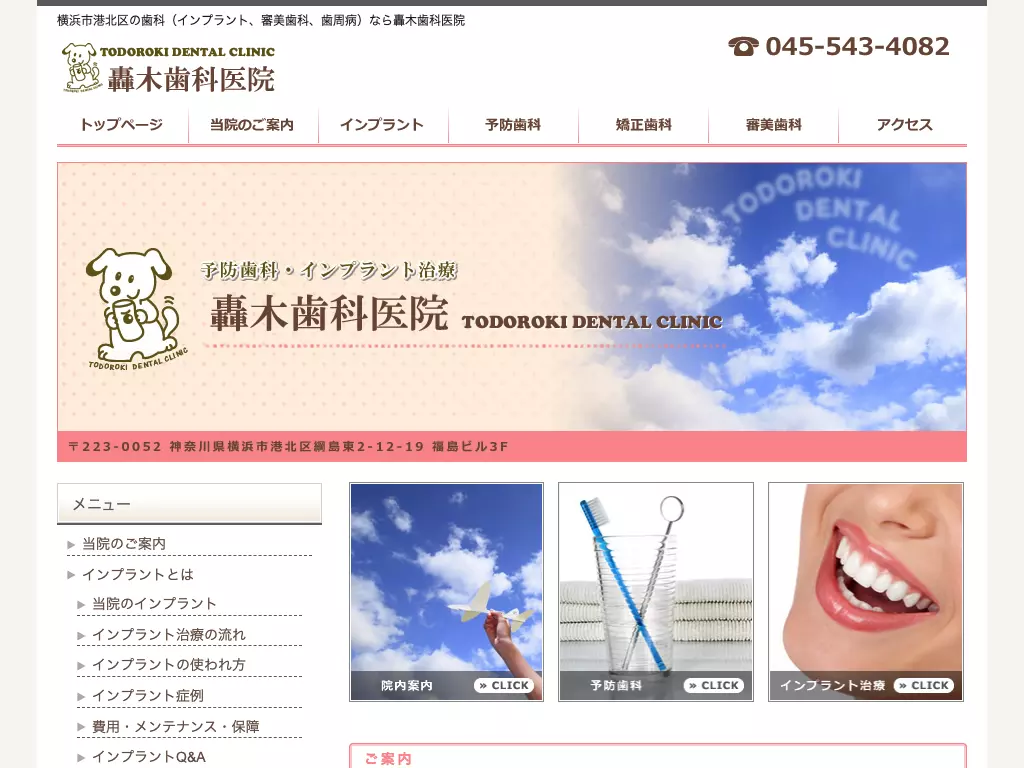Select 審美歯科 navigation item

tap(773, 125)
